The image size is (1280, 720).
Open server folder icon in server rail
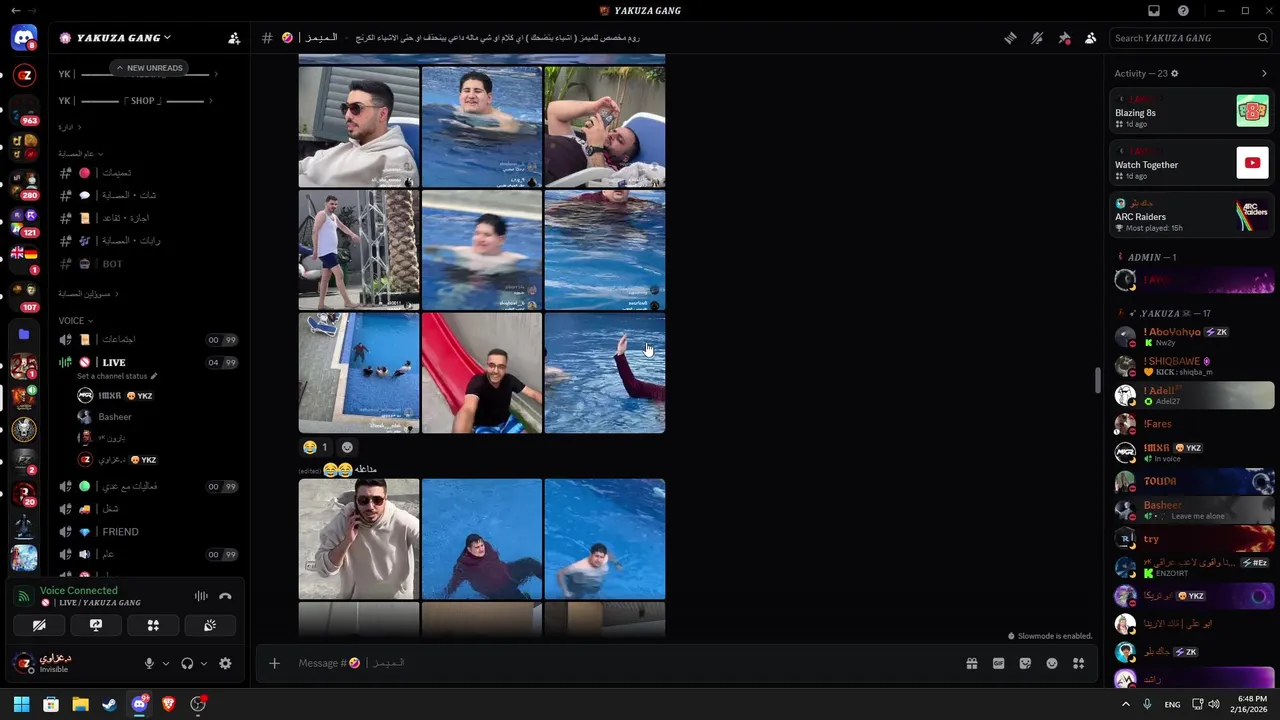click(x=24, y=334)
